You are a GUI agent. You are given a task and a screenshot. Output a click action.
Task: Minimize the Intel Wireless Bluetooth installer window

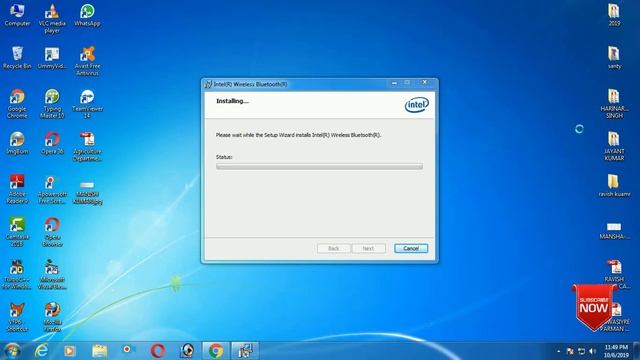point(394,83)
